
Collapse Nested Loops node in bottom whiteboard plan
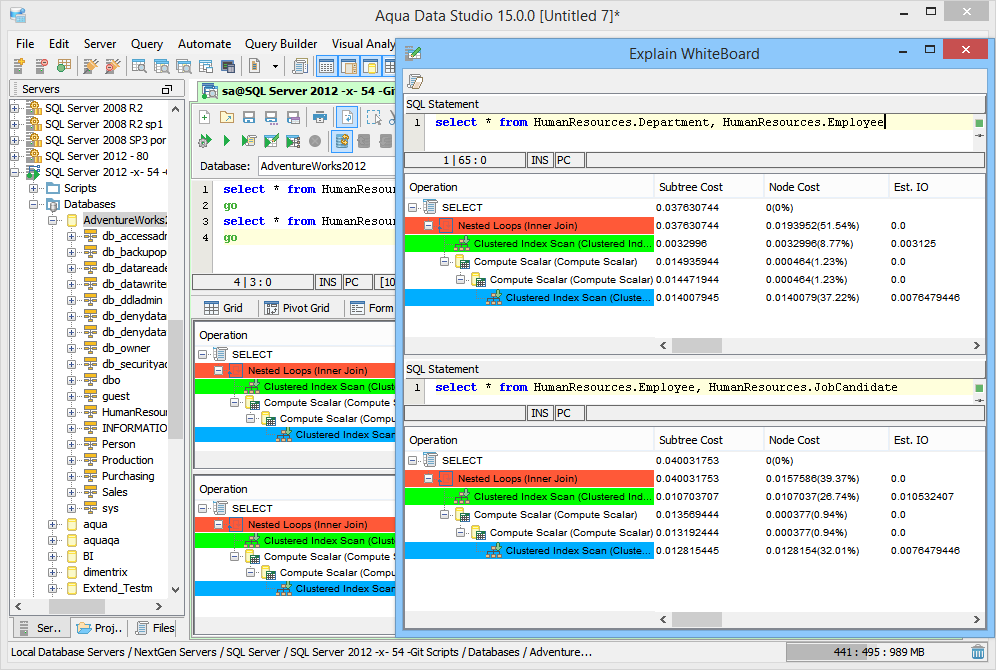pyautogui.click(x=428, y=478)
